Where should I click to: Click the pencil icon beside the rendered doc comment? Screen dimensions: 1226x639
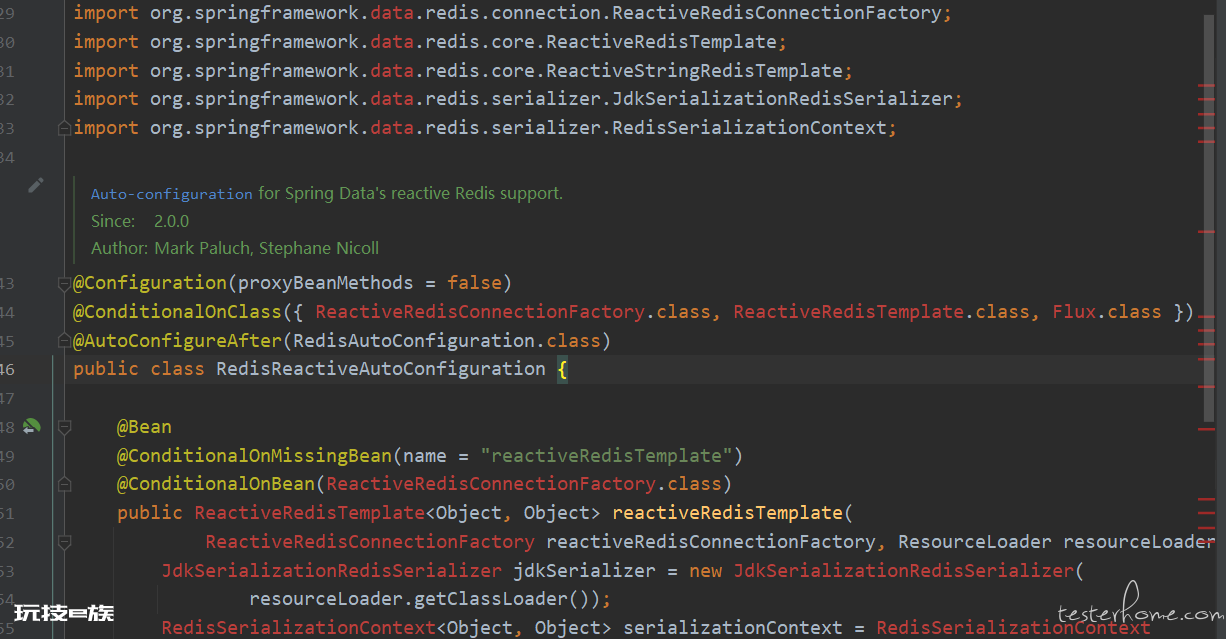pyautogui.click(x=36, y=185)
